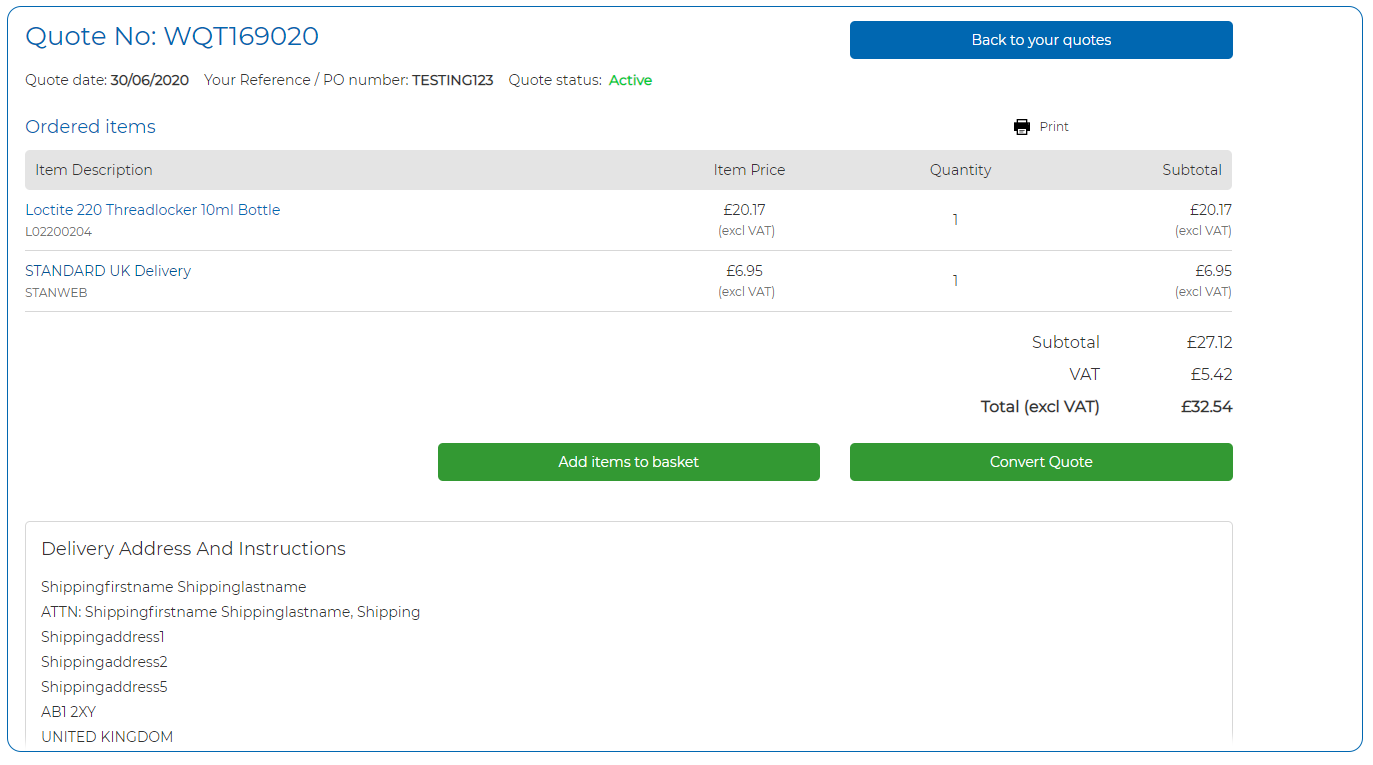The width and height of the screenshot is (1373, 765).
Task: Click the subtotal amount £27.12
Action: tap(1210, 343)
